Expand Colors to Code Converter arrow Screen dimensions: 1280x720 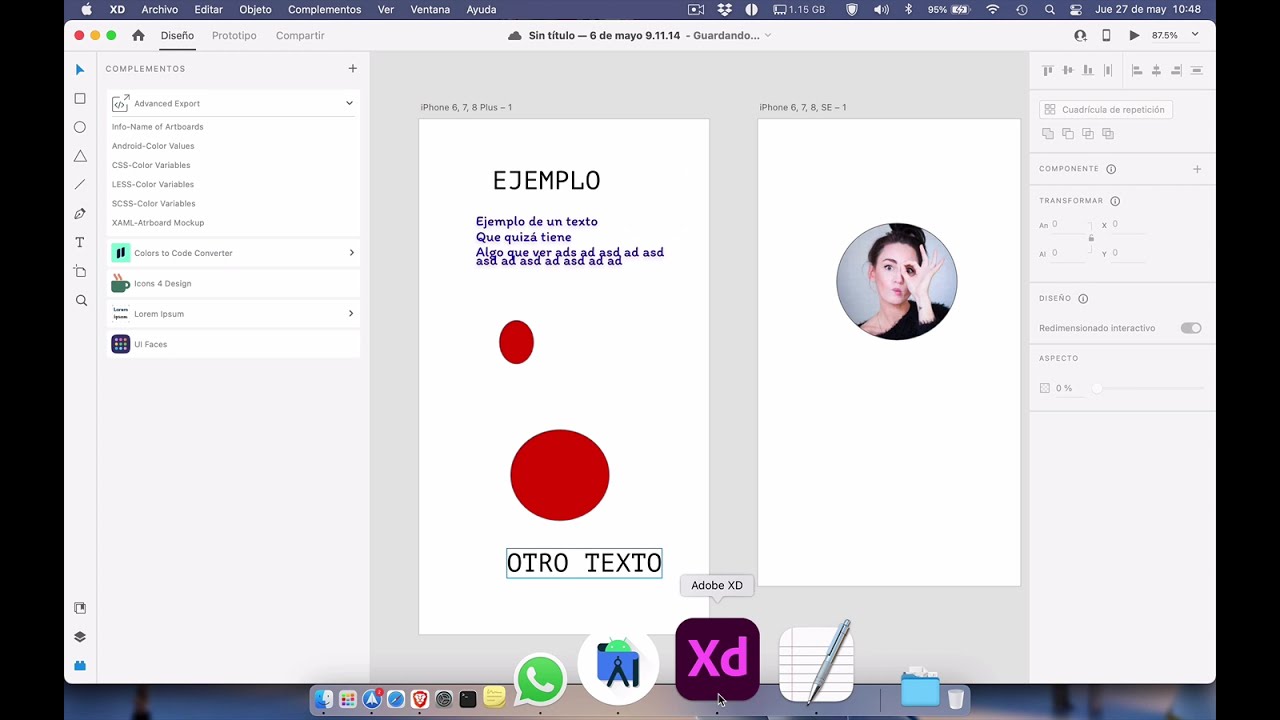pyautogui.click(x=351, y=253)
